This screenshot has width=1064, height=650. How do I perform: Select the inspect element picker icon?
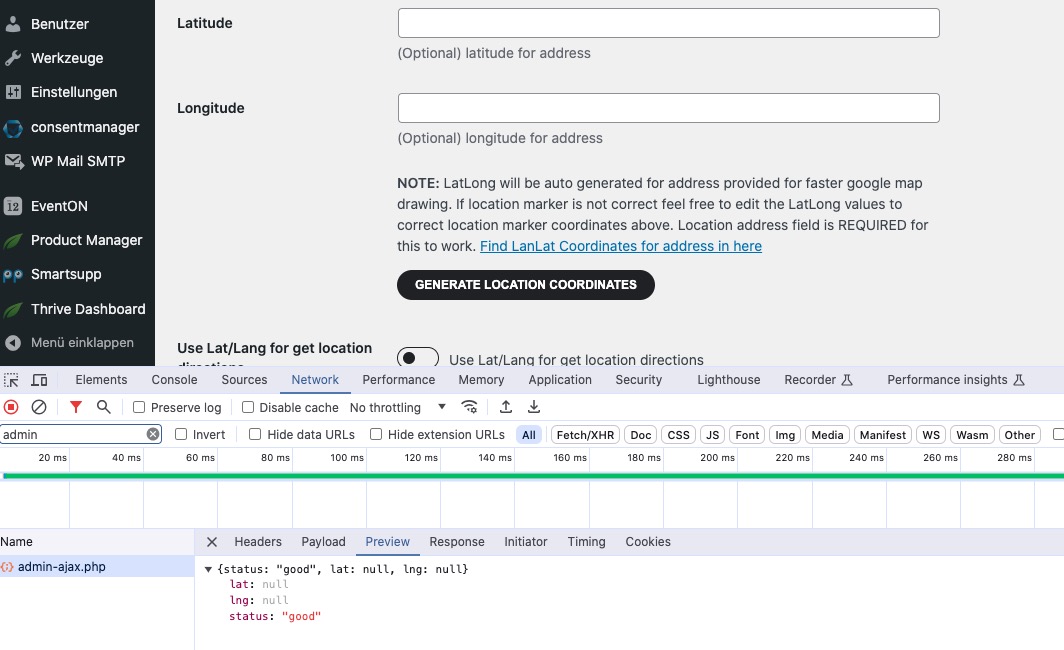12,380
